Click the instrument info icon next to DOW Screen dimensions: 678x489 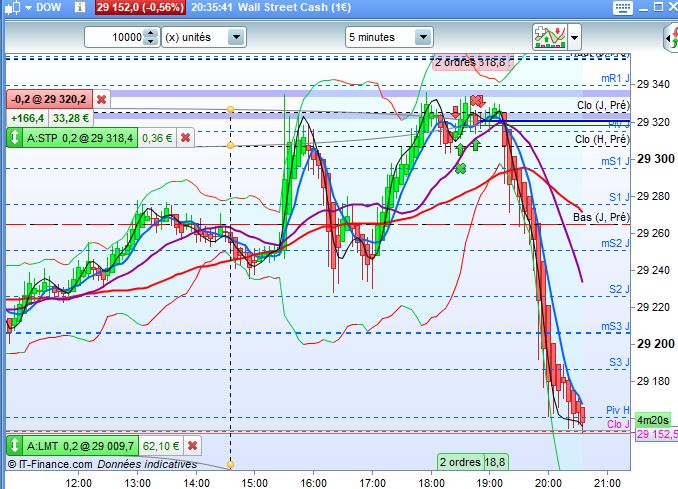click(x=80, y=7)
